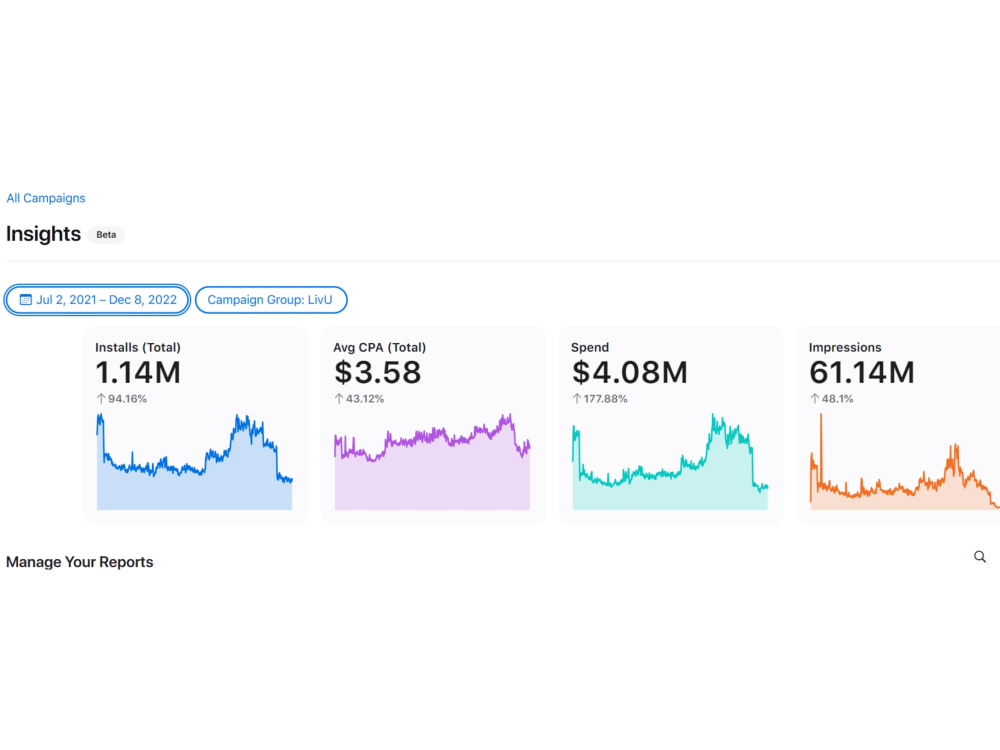
Task: Click the Beta badge next to Insights
Action: point(106,235)
